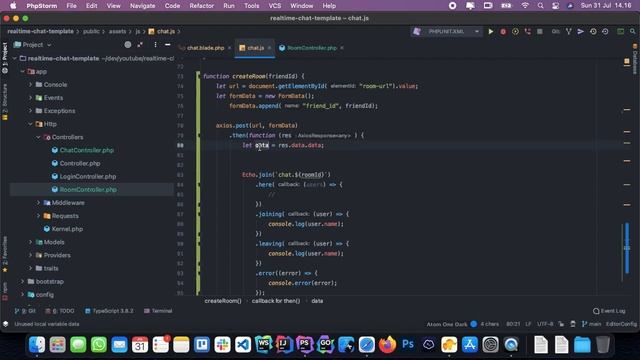Expand the Middleware folder

tap(38, 202)
